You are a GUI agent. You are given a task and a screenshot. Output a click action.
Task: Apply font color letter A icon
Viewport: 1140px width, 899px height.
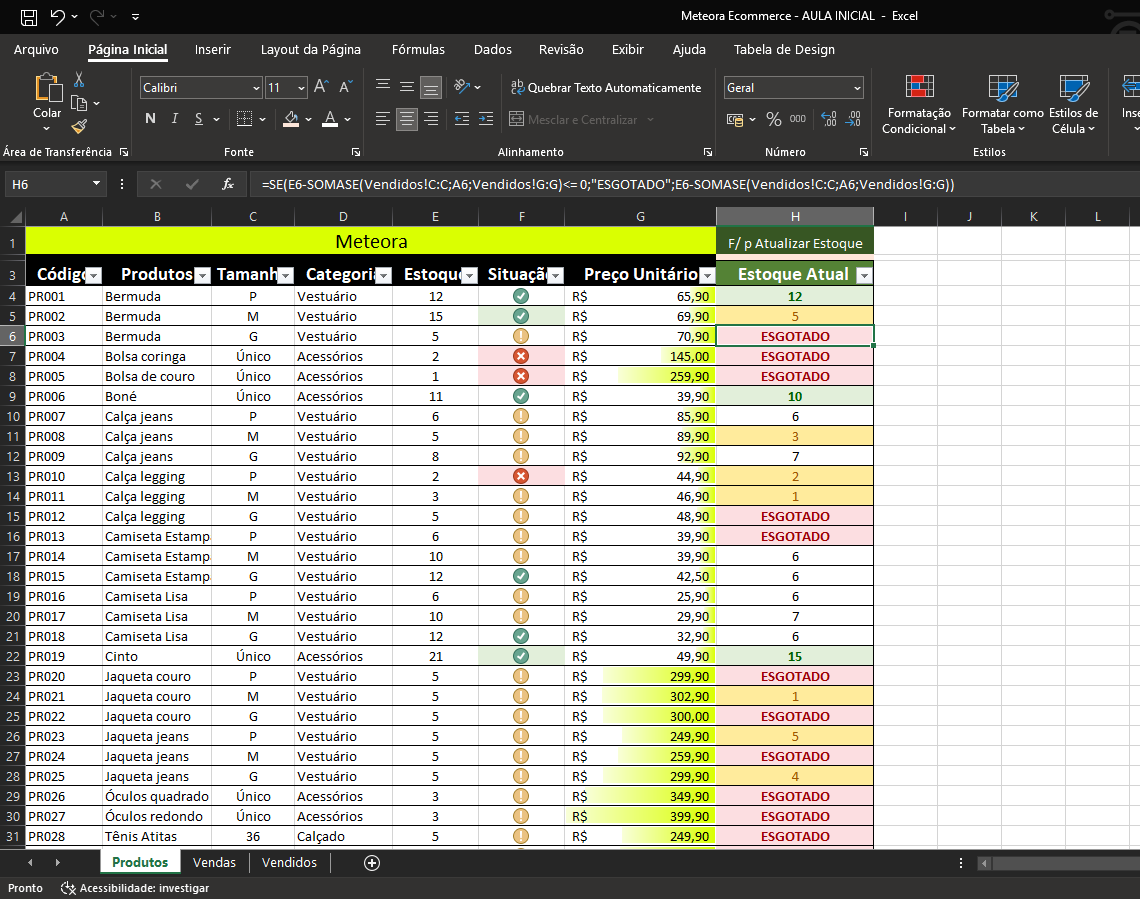click(330, 118)
